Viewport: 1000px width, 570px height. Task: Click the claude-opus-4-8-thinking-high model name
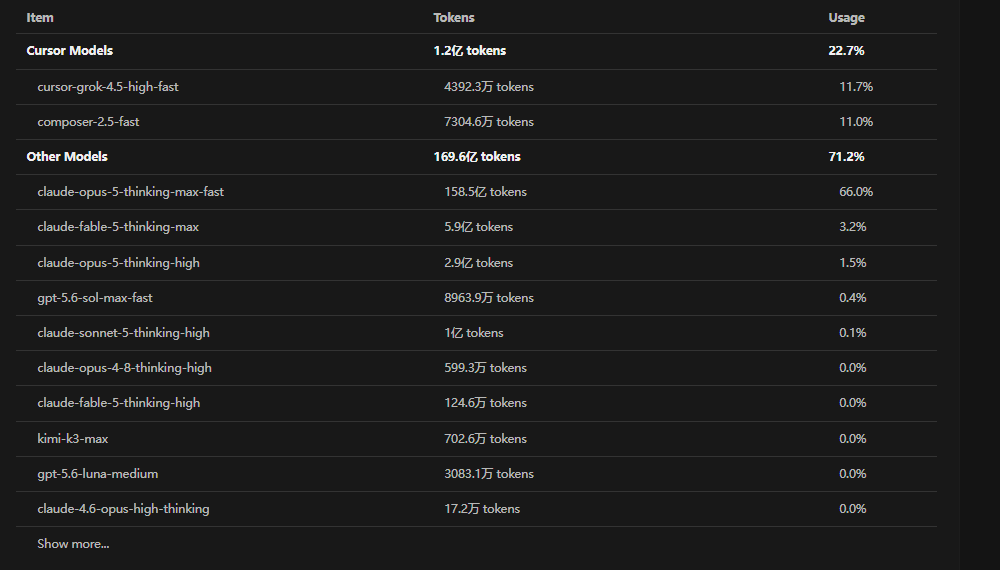[x=124, y=368]
